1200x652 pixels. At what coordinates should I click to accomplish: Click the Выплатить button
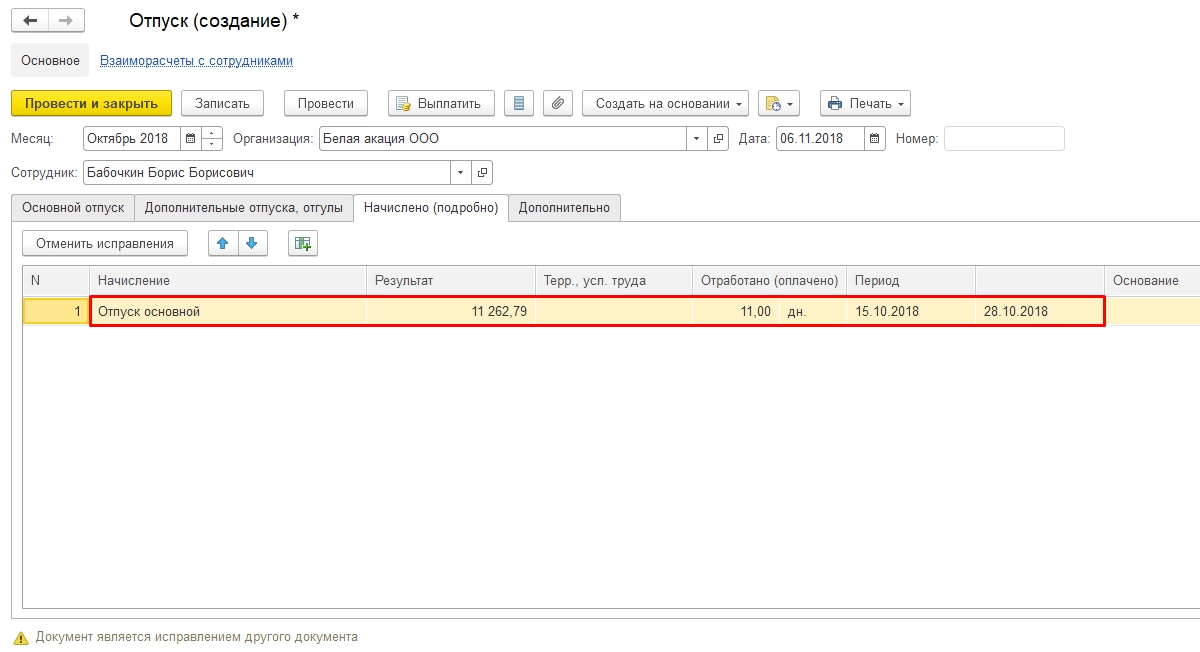[440, 103]
